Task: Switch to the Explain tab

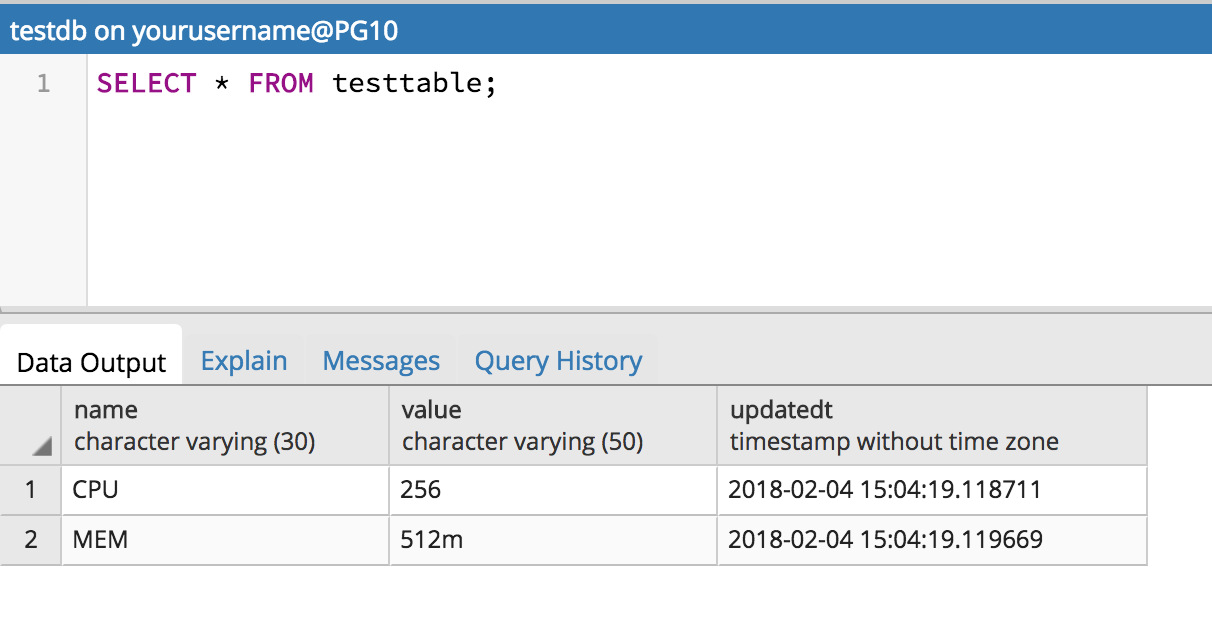Action: pyautogui.click(x=243, y=360)
